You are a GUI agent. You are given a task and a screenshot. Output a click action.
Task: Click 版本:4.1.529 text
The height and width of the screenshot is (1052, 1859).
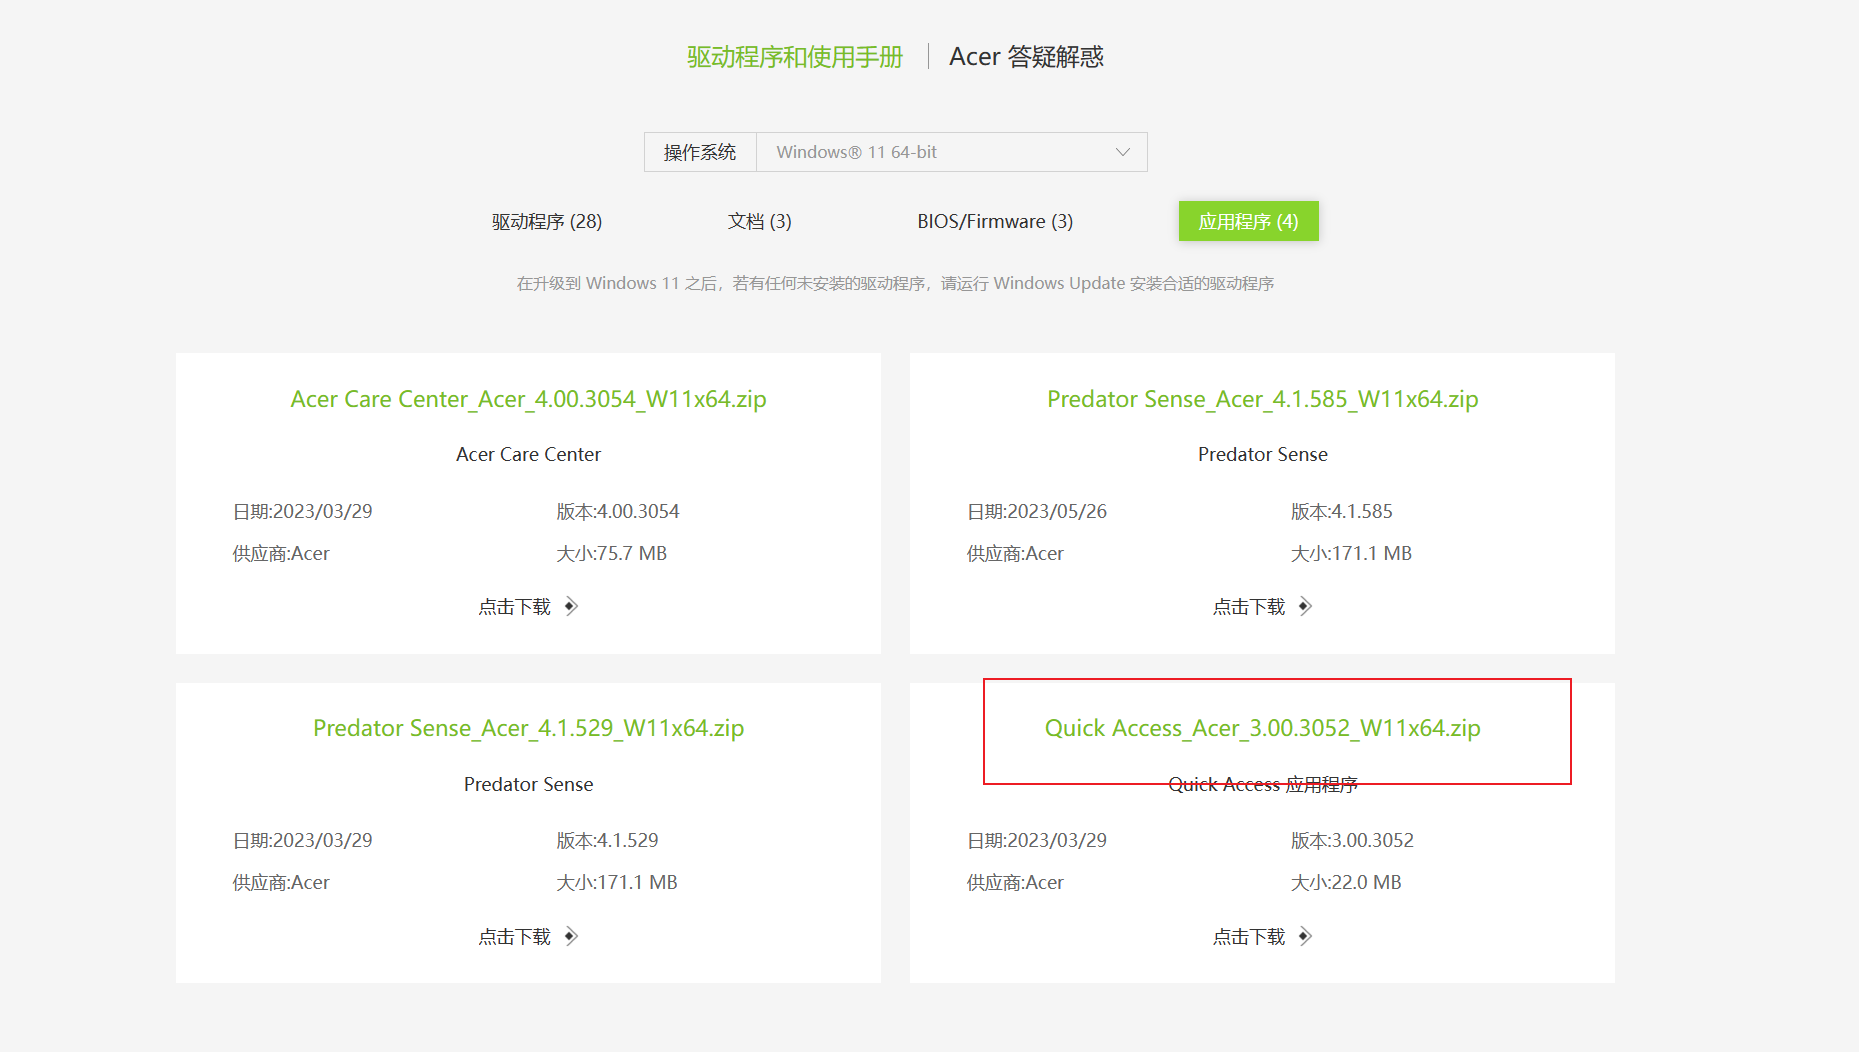[607, 840]
